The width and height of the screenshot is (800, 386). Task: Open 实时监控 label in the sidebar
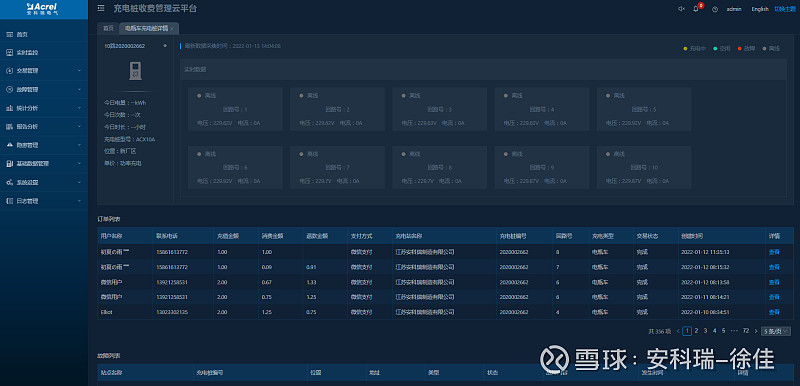(27, 53)
